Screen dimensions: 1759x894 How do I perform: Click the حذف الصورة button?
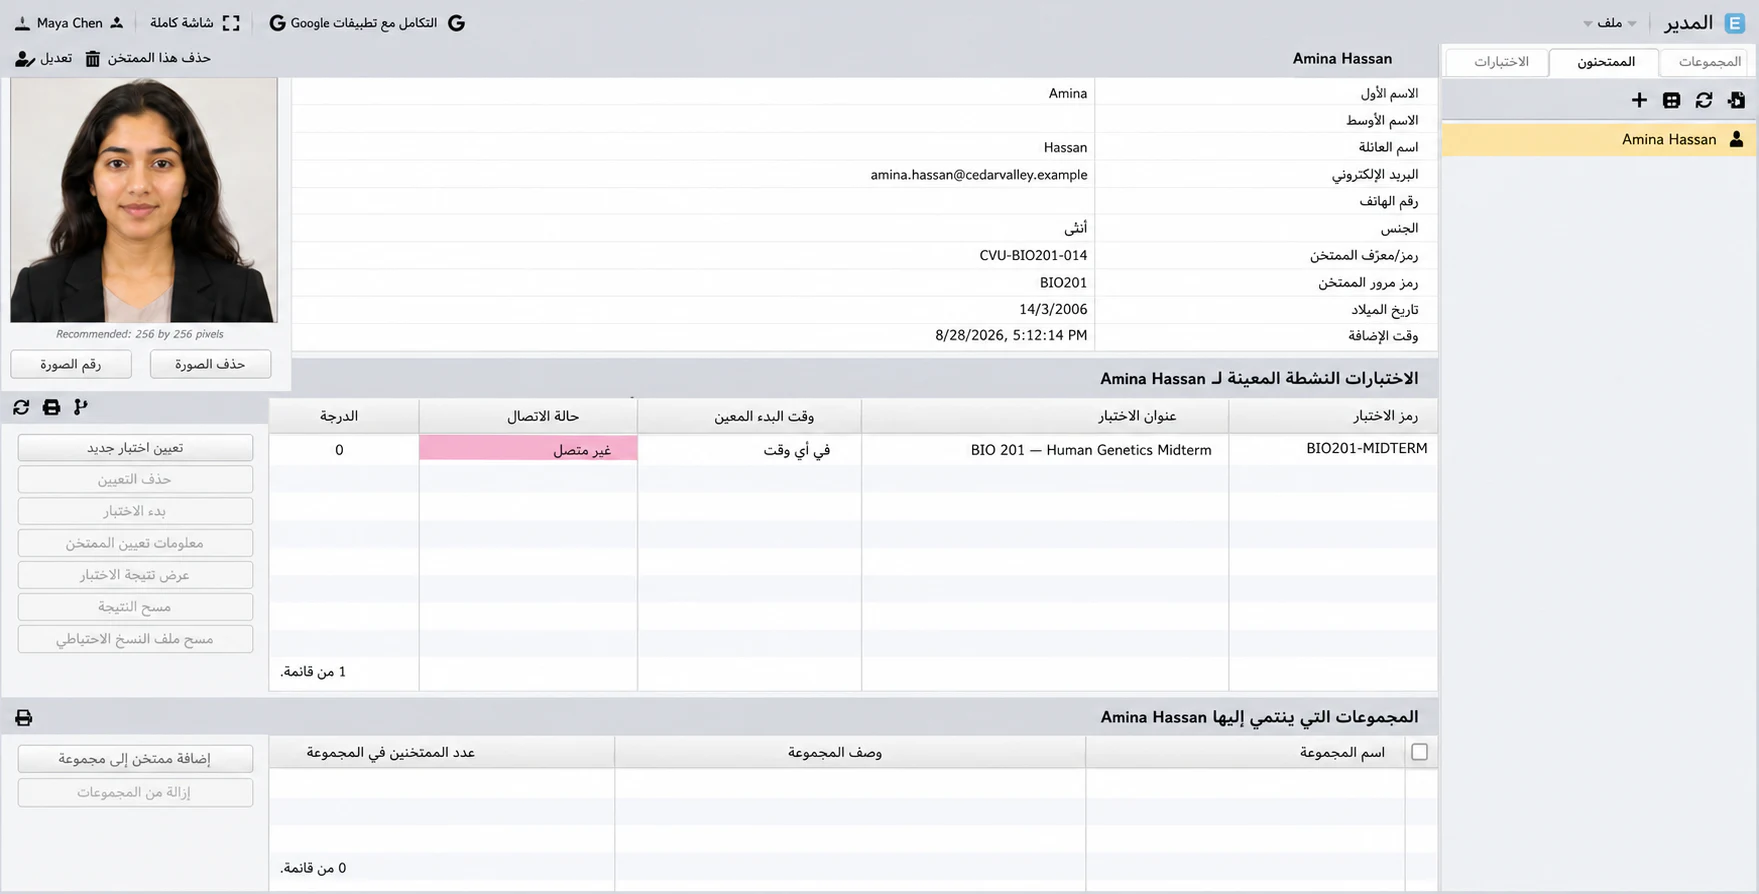coord(210,364)
